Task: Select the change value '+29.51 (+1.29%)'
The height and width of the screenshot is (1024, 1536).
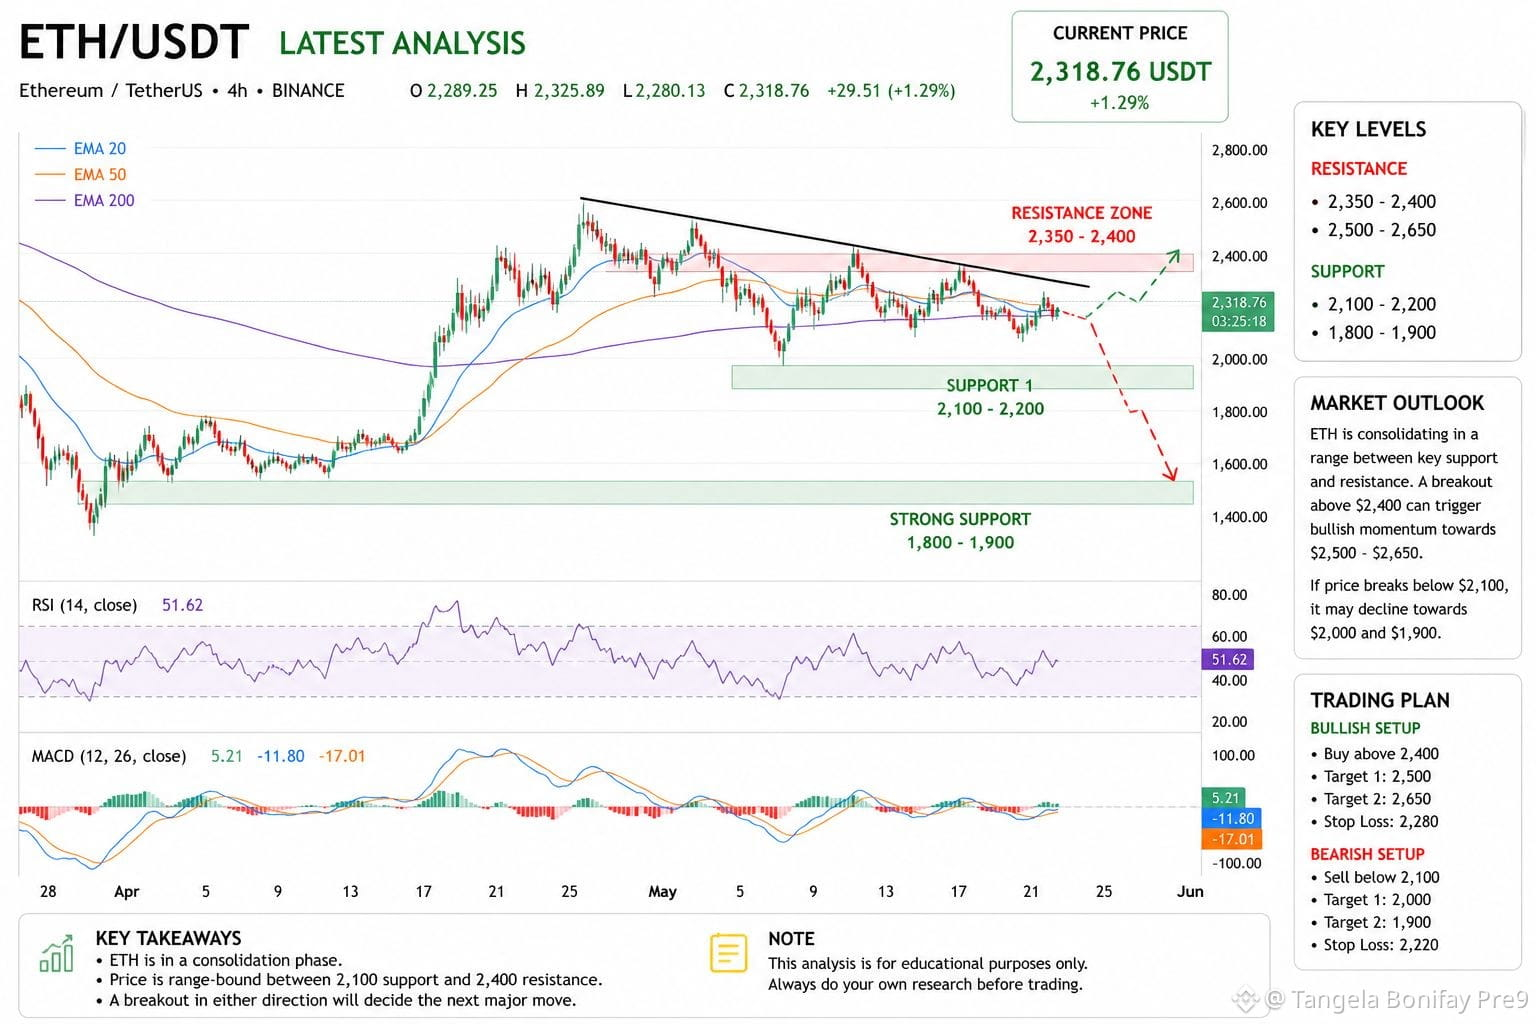Action: point(891,91)
